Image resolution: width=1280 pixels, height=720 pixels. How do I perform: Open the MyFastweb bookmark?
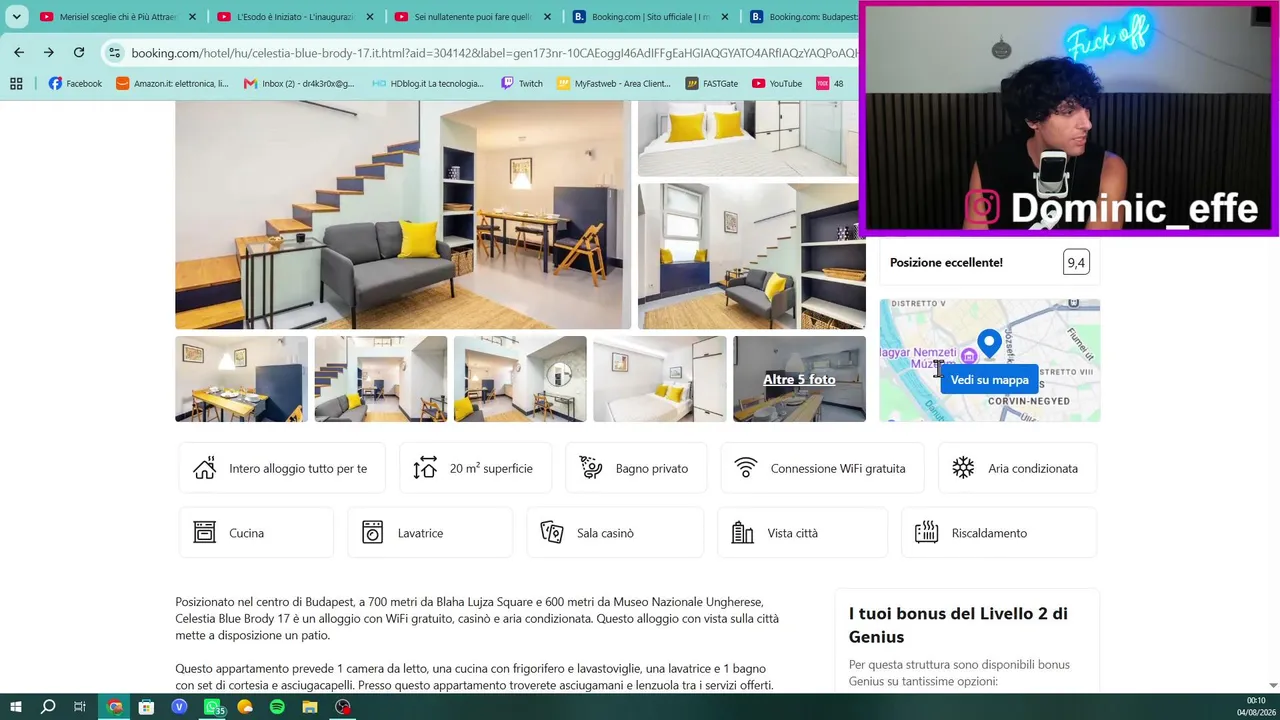(614, 84)
